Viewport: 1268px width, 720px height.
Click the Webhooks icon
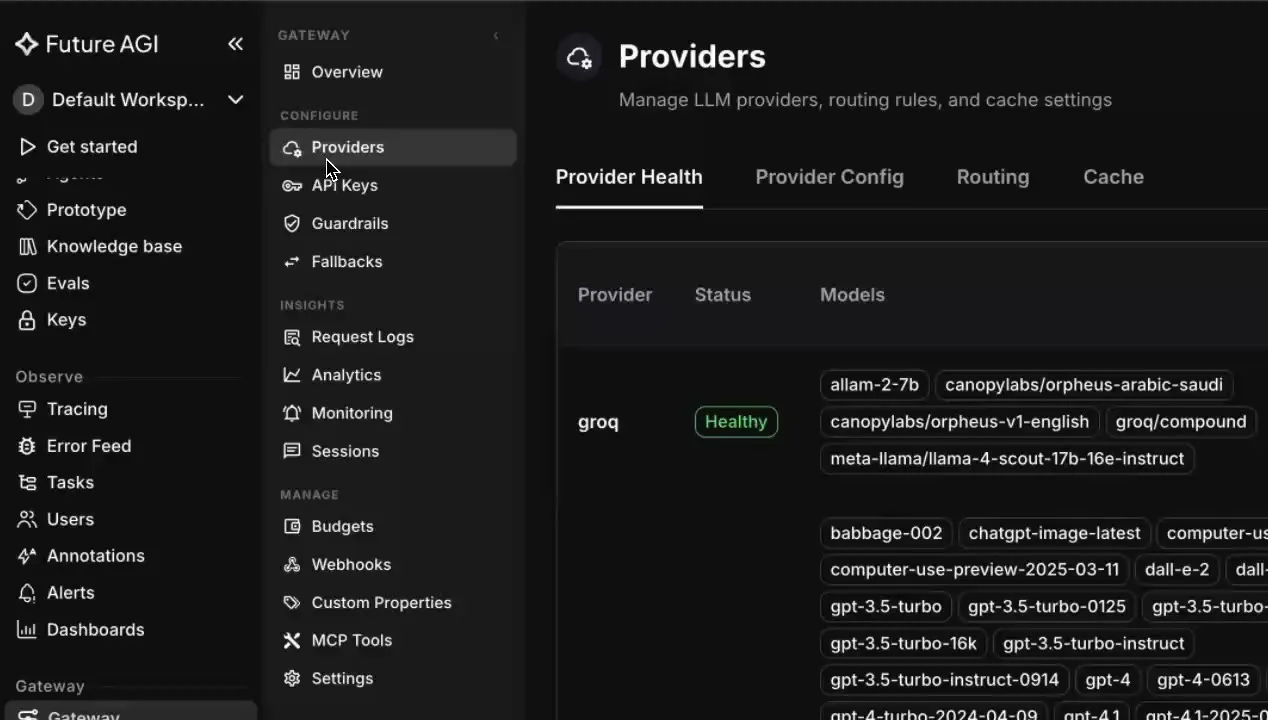[x=292, y=565]
